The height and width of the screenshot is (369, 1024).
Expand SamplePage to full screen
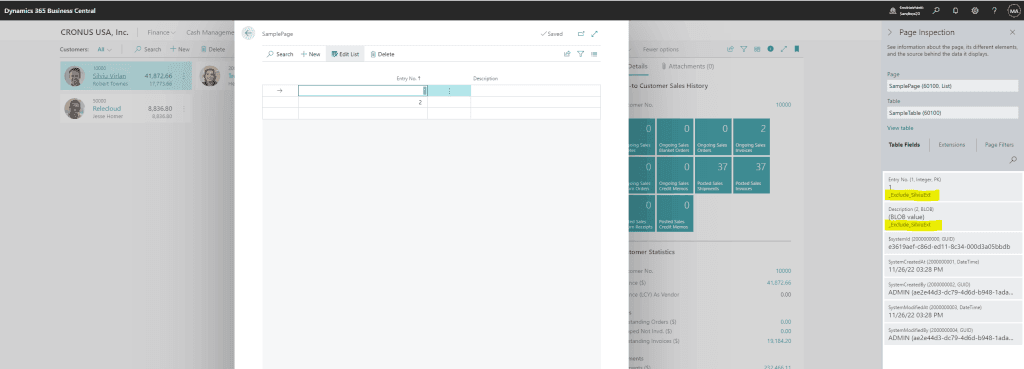coord(594,34)
